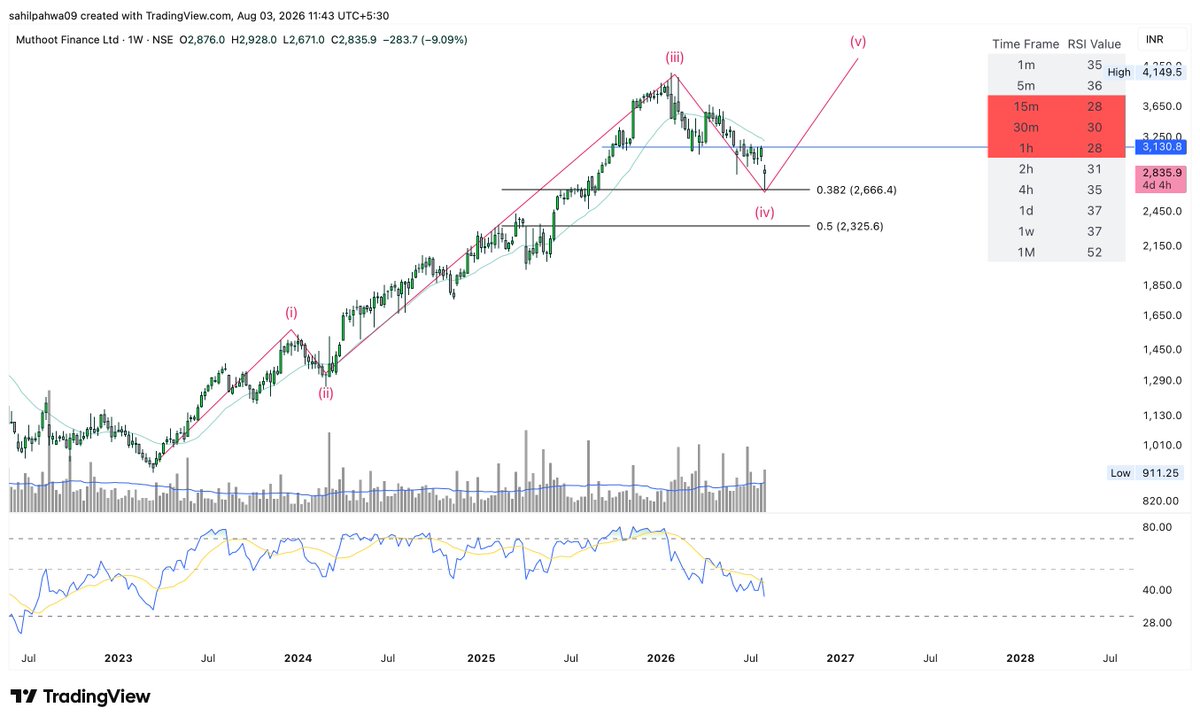Click the low value L2,671.0
This screenshot has height=723, width=1200.
pos(305,40)
